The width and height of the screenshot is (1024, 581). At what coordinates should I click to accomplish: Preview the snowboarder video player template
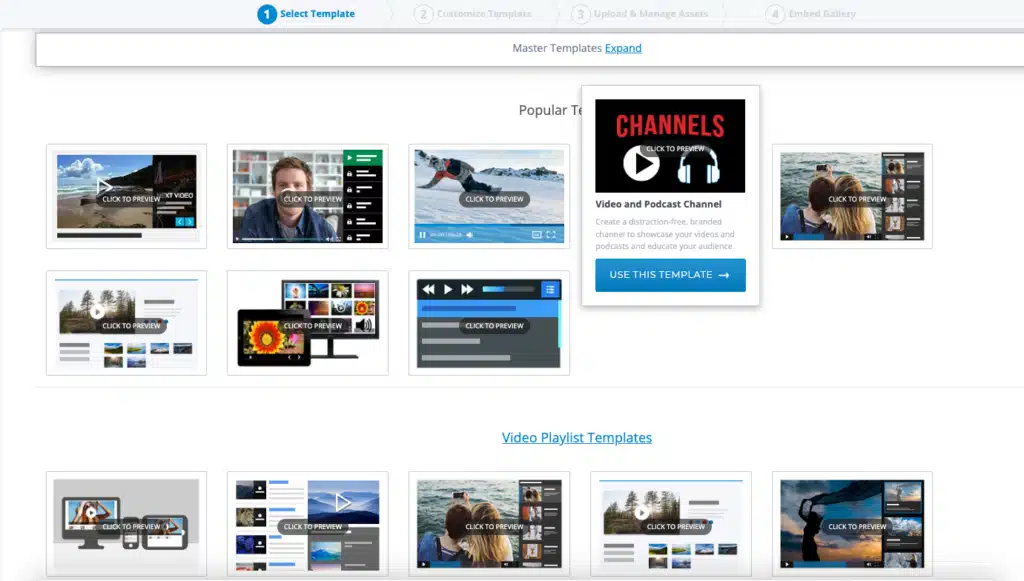click(489, 196)
